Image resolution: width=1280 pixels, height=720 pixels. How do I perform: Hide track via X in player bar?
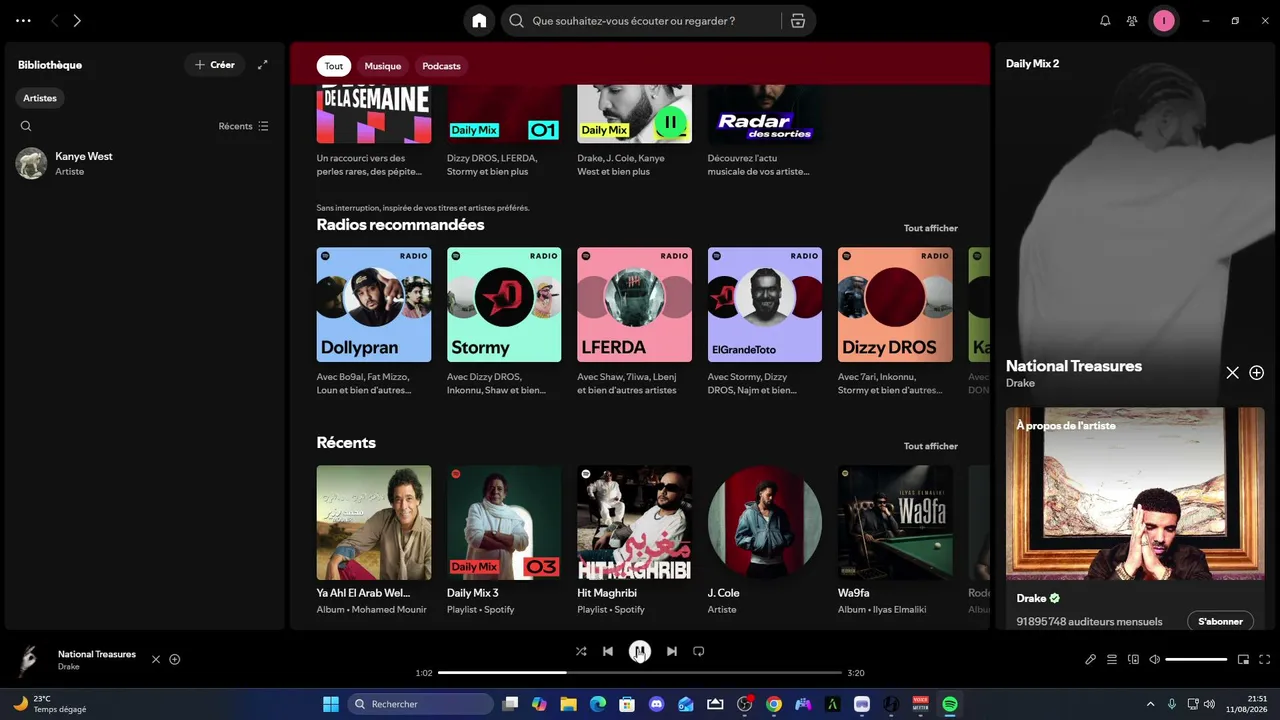pos(156,660)
